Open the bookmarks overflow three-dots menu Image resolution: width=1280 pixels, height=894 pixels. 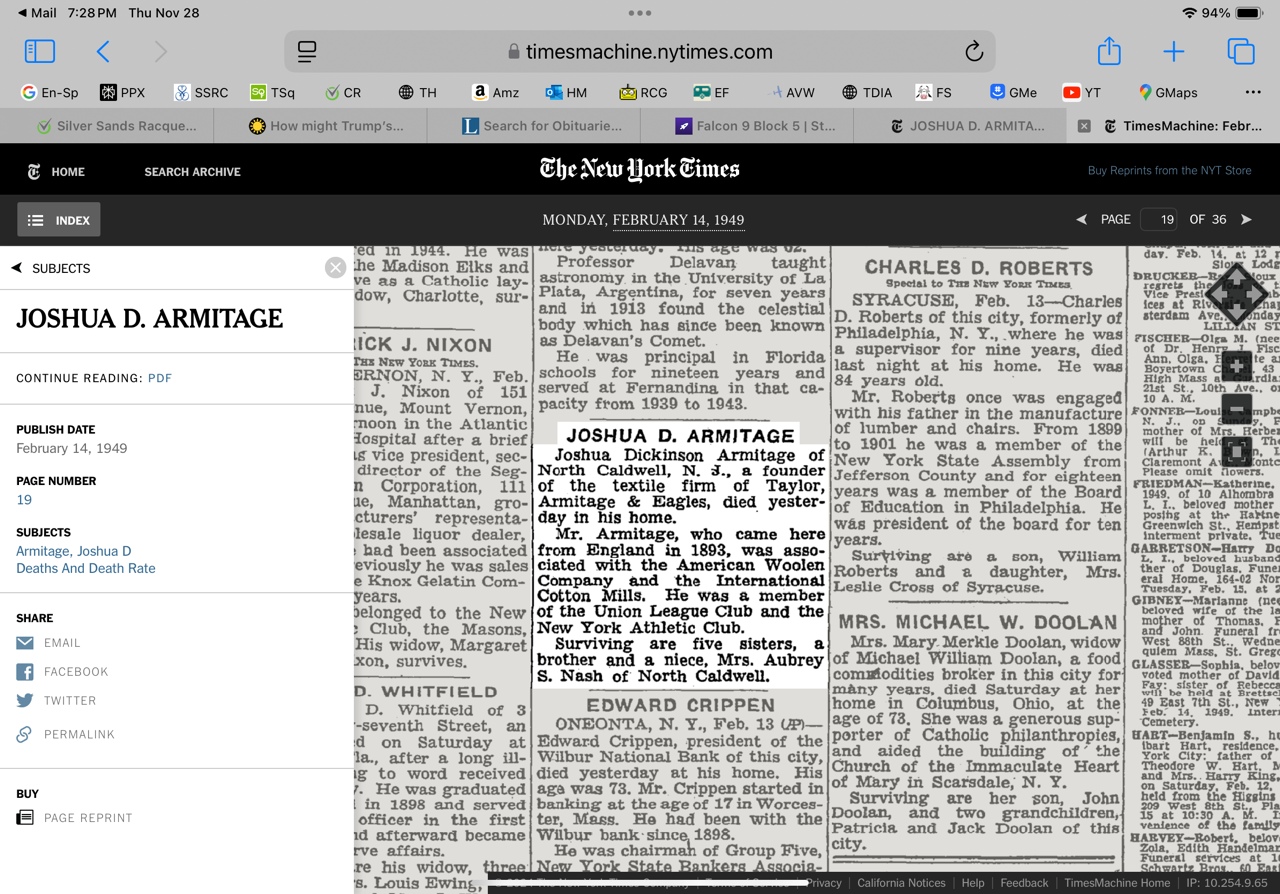point(1253,92)
